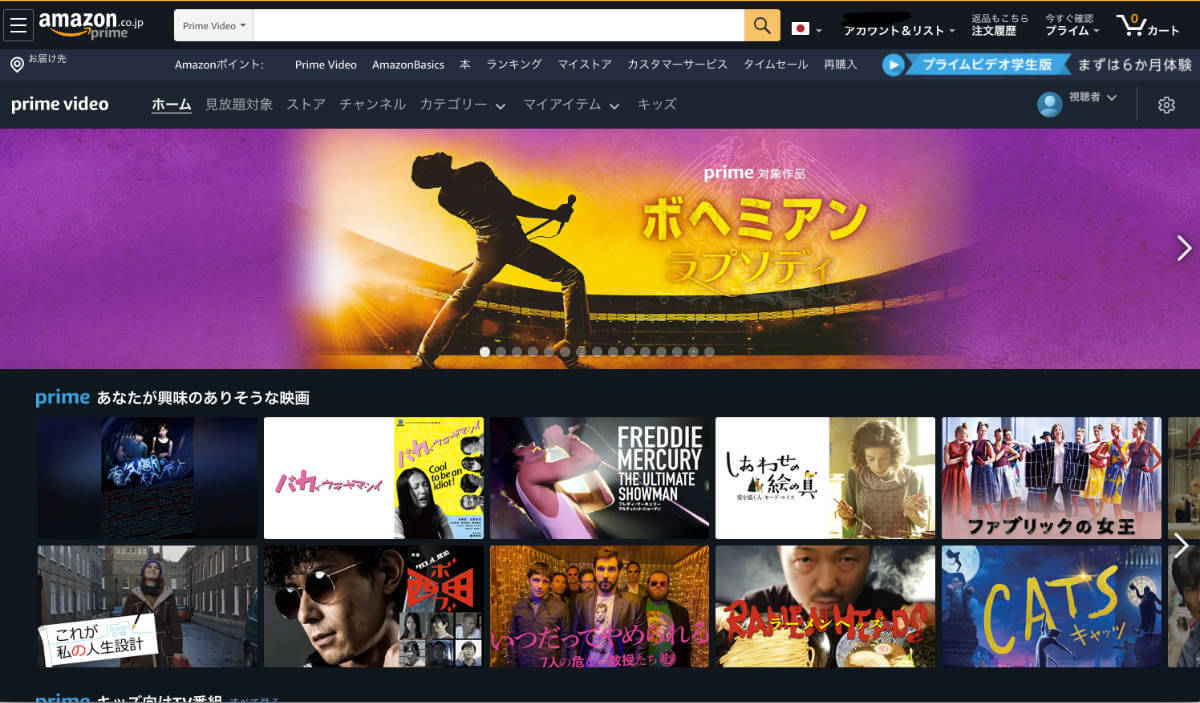Image resolution: width=1200 pixels, height=703 pixels.
Task: Click the 視聴者 profile avatar icon
Action: click(1048, 104)
